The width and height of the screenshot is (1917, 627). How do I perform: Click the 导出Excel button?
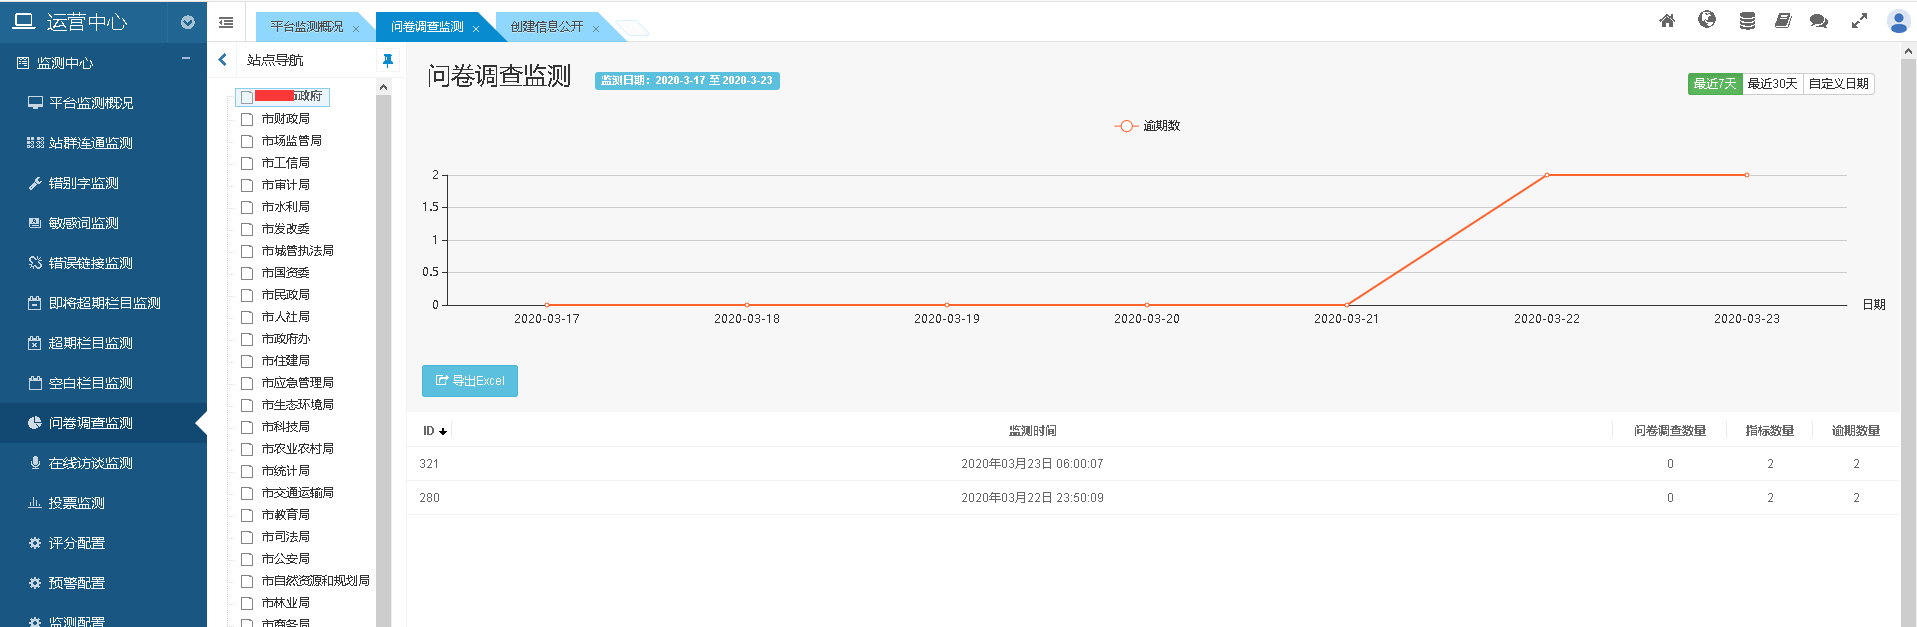click(470, 381)
